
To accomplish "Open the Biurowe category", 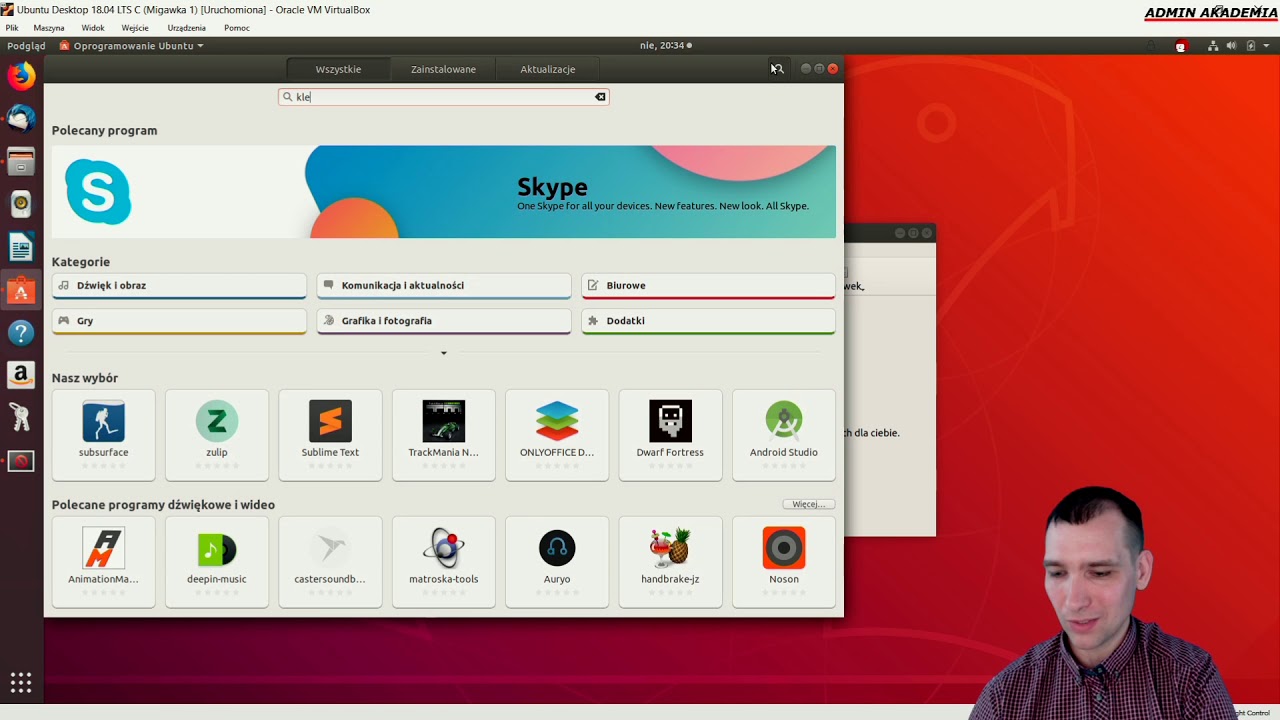I will click(708, 286).
